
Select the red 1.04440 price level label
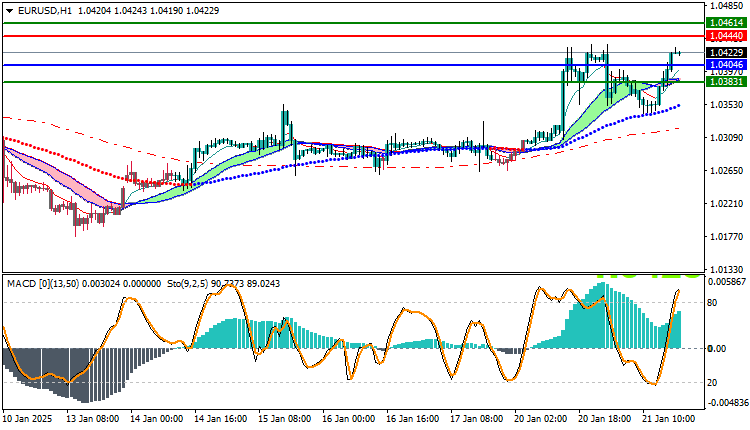pyautogui.click(x=727, y=36)
